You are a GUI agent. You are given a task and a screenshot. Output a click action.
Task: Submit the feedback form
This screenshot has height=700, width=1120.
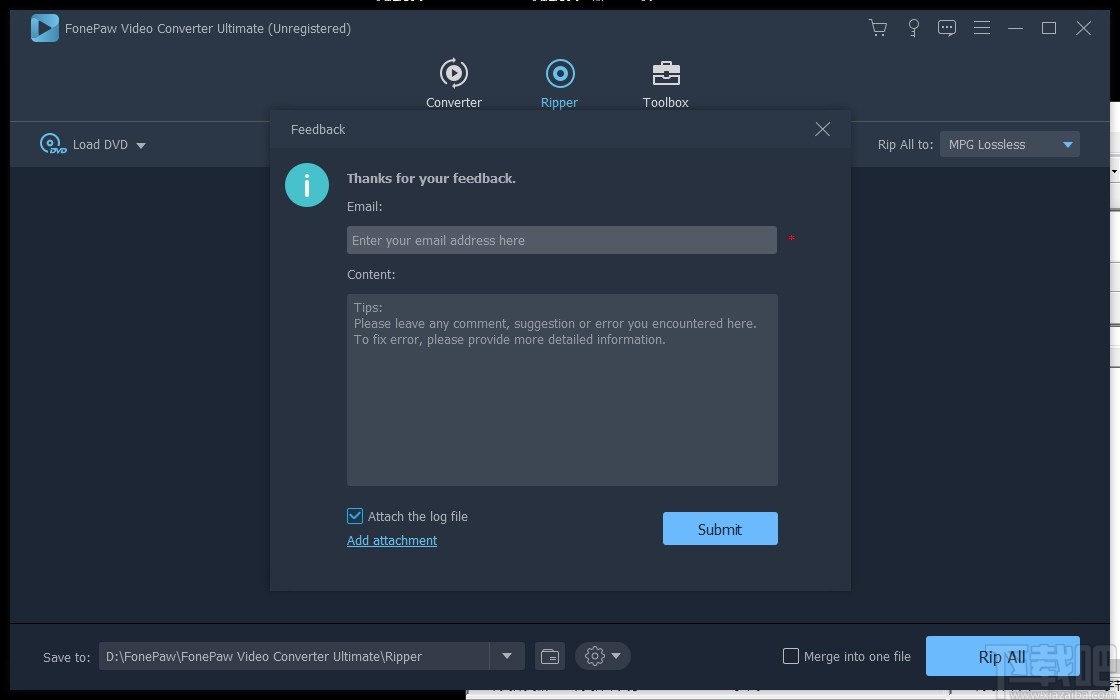720,528
